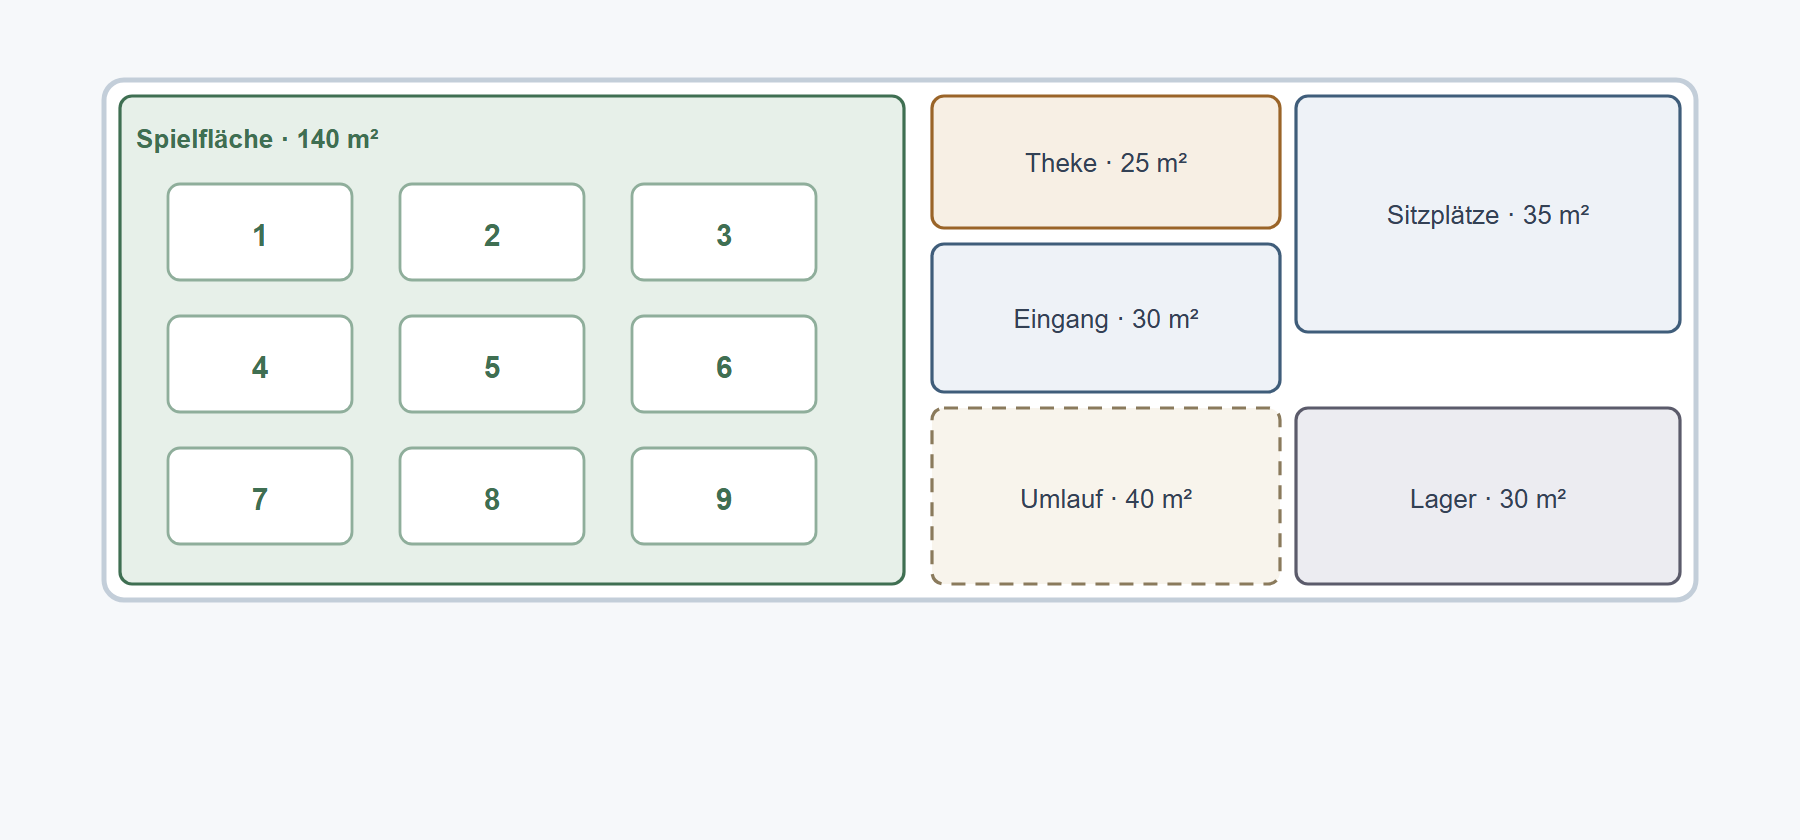Select table 2 in the Spielfläche
This screenshot has height=840, width=1800.
(x=492, y=232)
